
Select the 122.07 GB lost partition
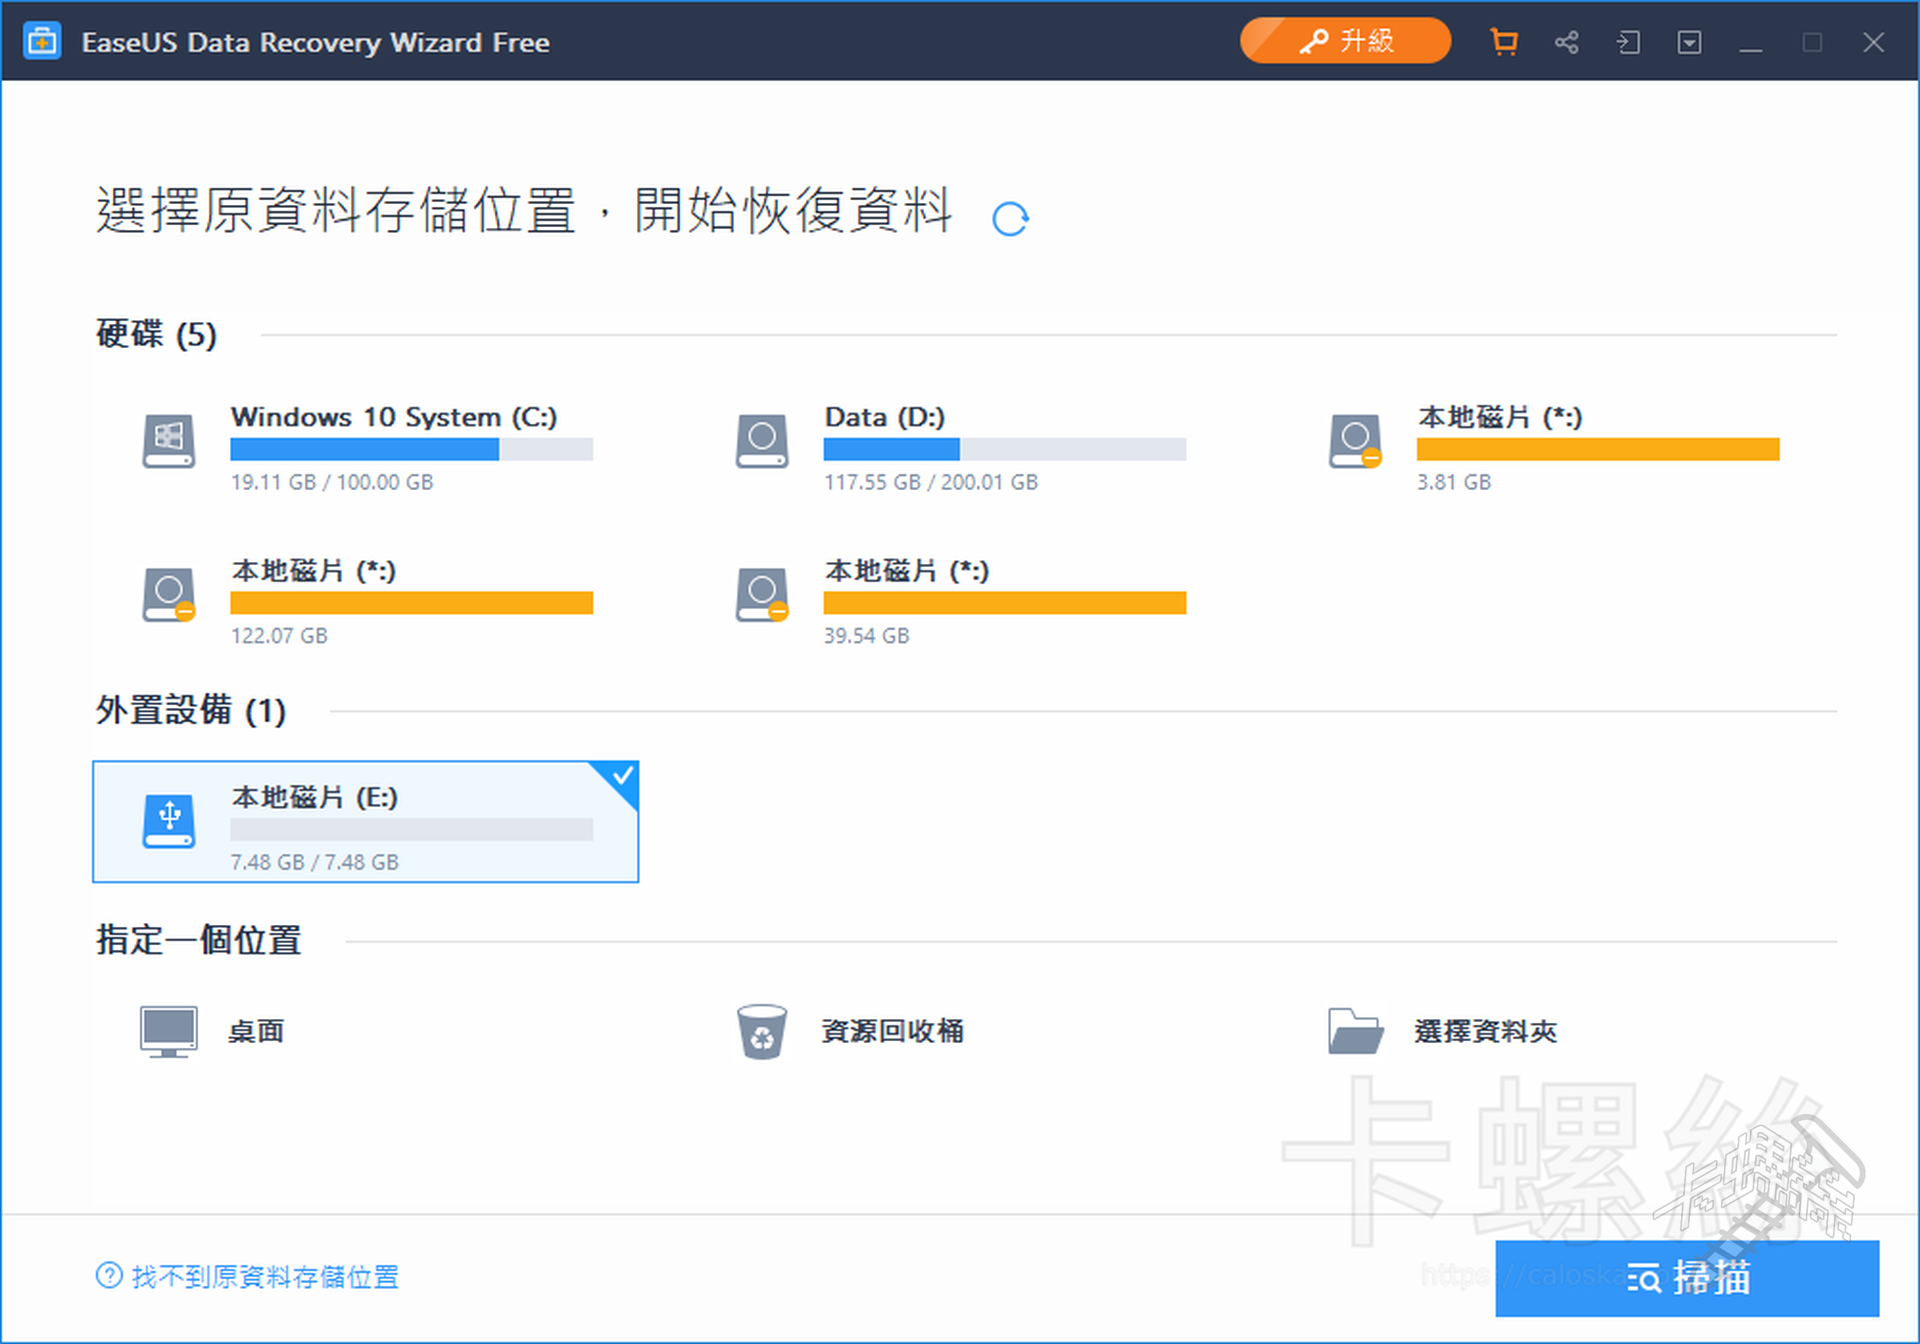click(x=313, y=571)
